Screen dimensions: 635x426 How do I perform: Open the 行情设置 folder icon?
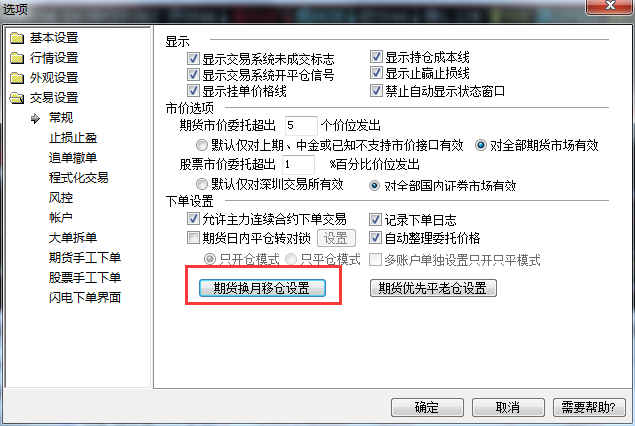[x=17, y=58]
